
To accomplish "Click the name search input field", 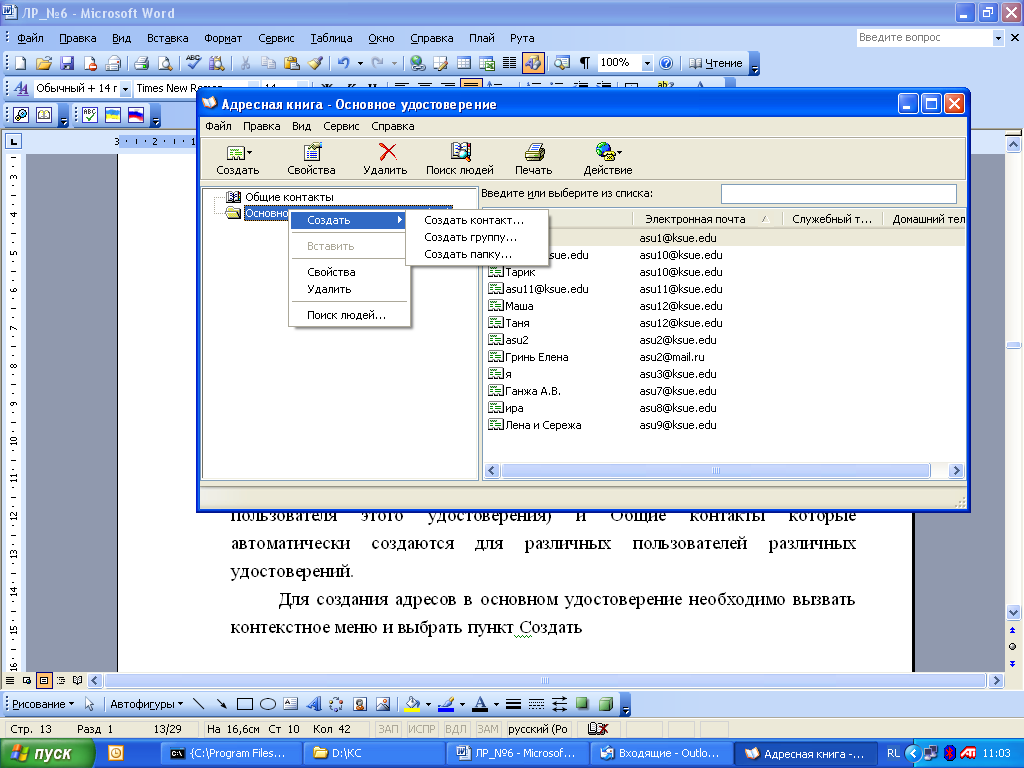I will 839,193.
